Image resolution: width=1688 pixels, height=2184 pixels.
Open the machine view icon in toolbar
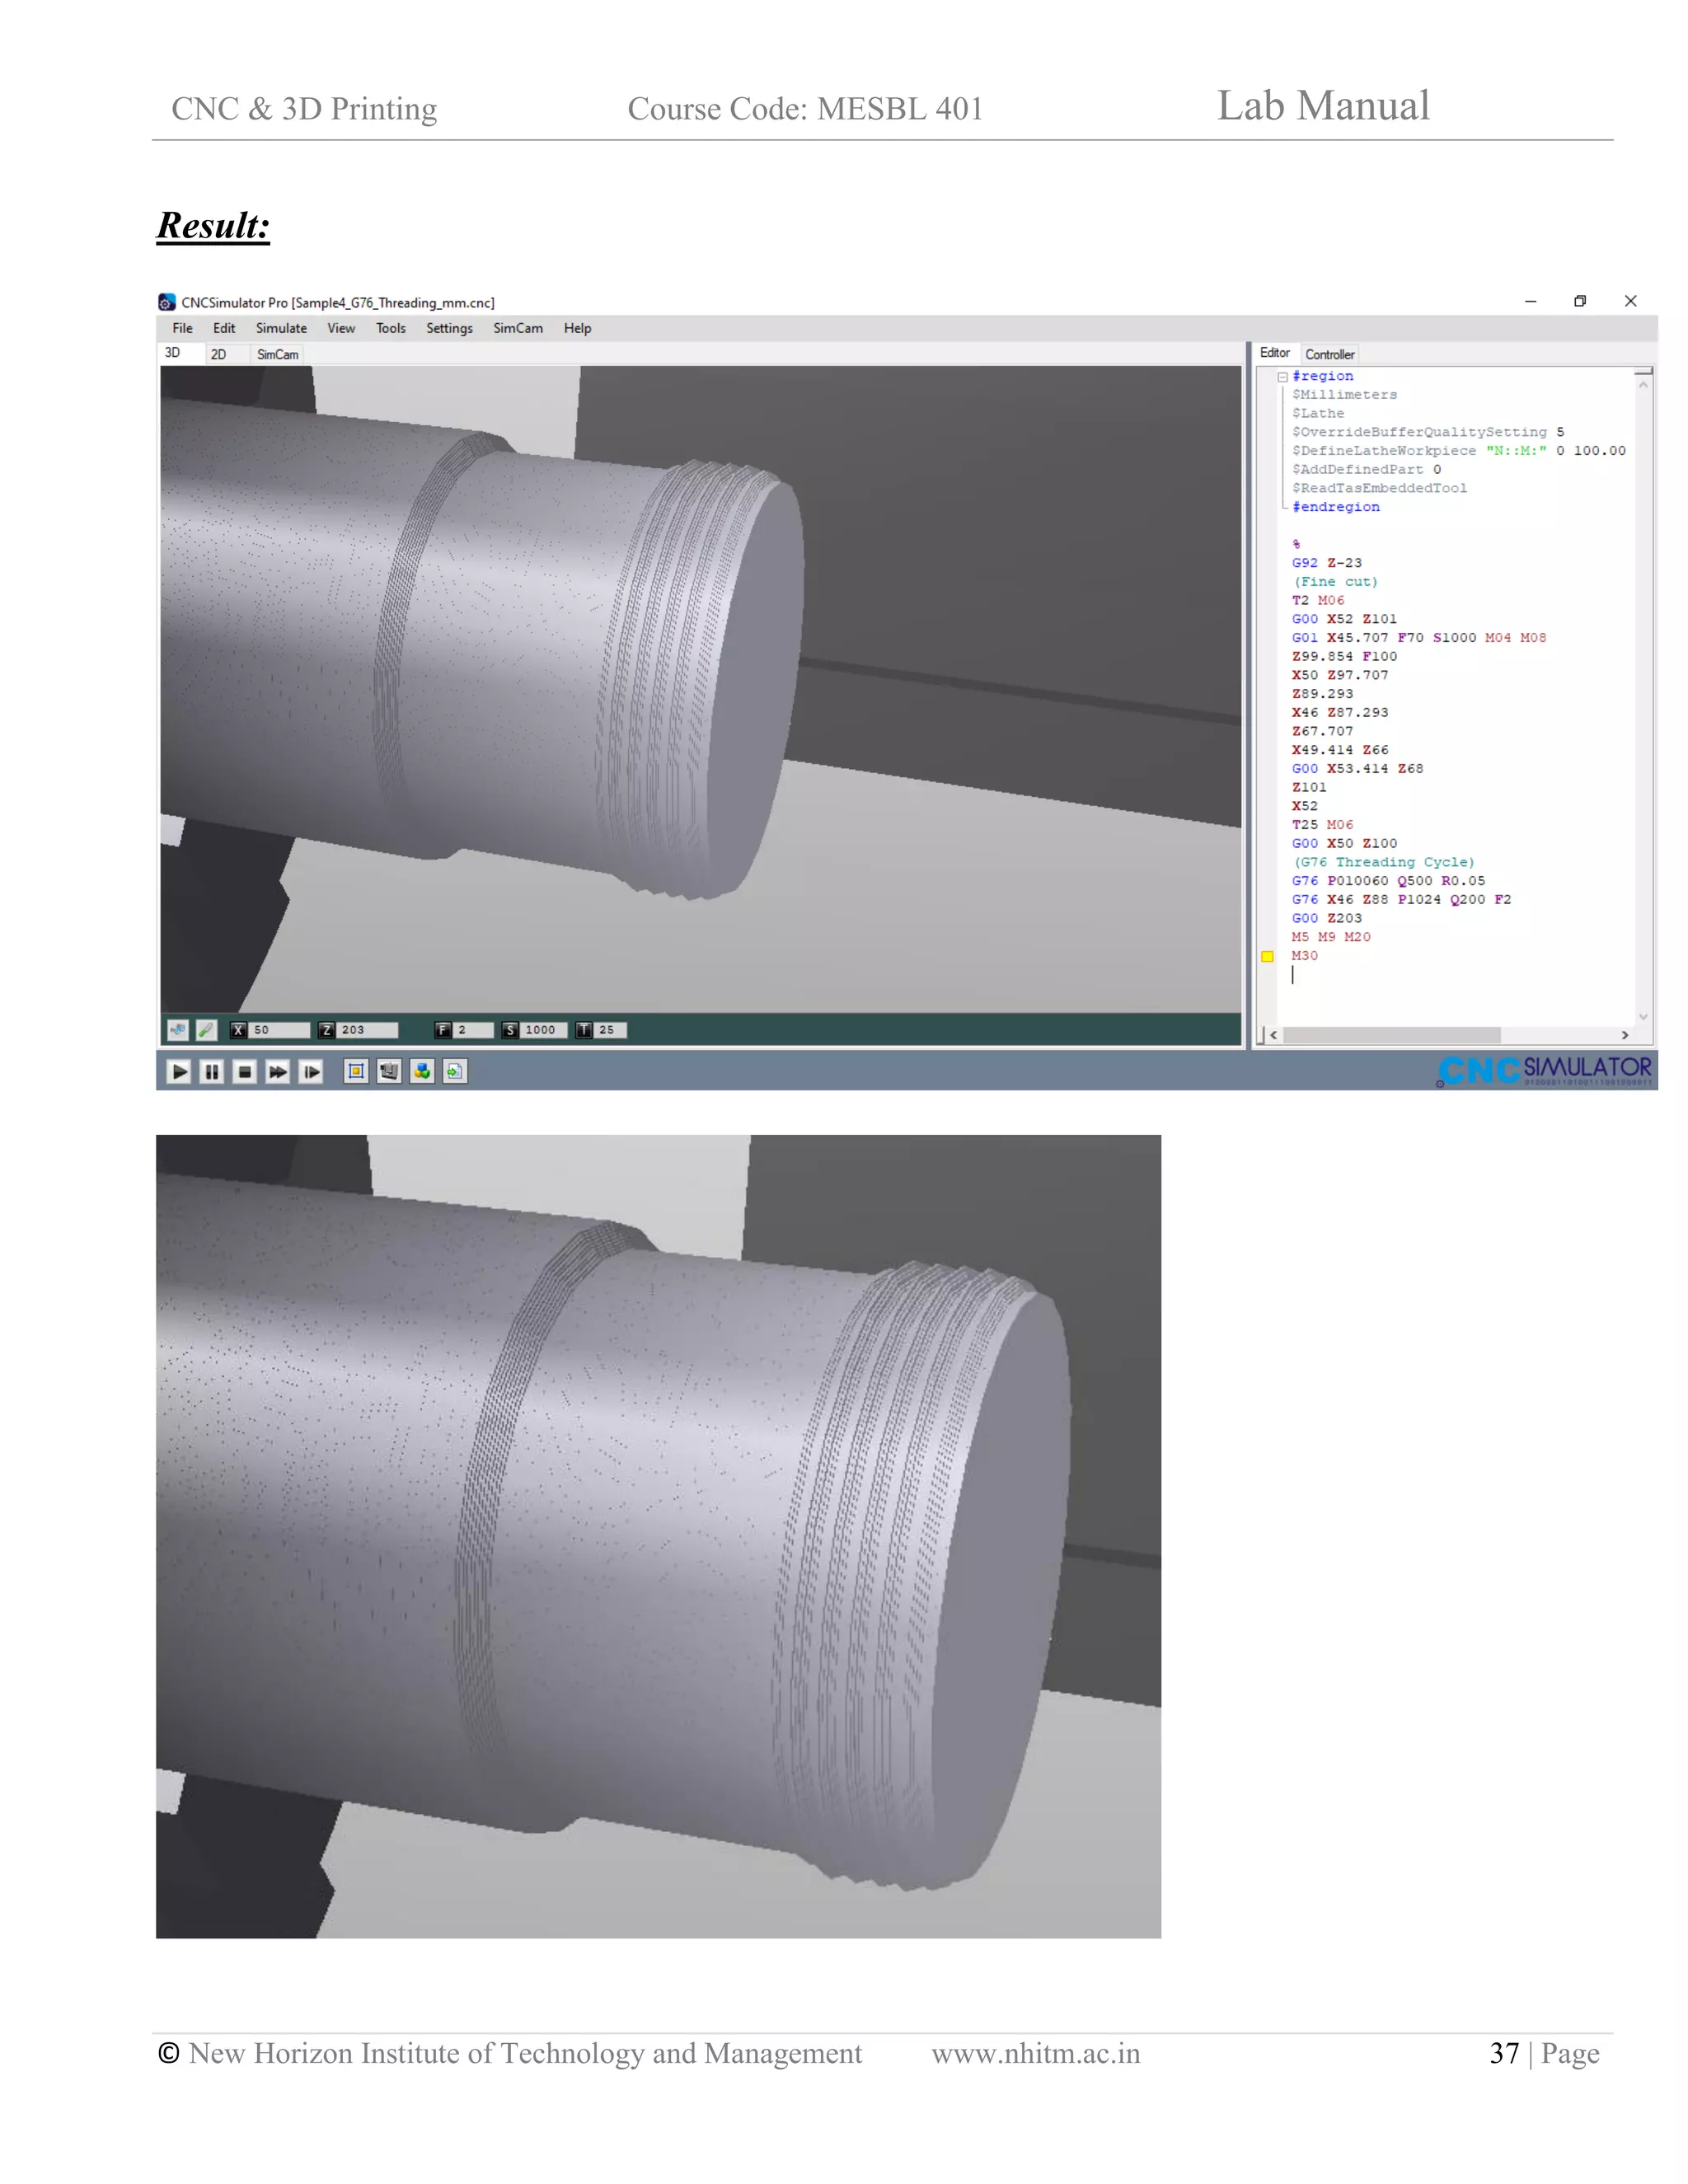click(389, 1072)
